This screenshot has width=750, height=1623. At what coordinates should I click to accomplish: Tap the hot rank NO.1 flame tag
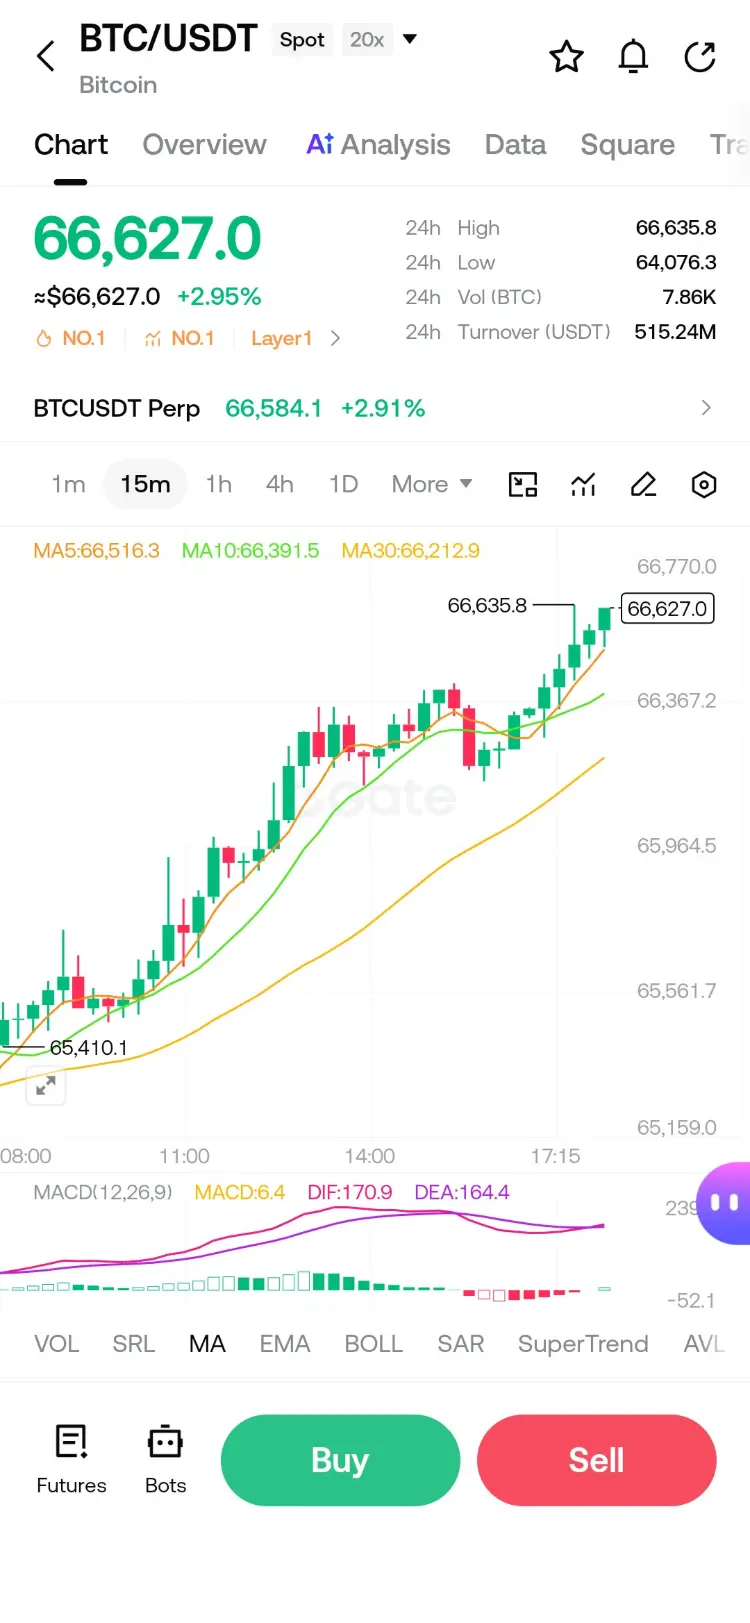point(70,339)
